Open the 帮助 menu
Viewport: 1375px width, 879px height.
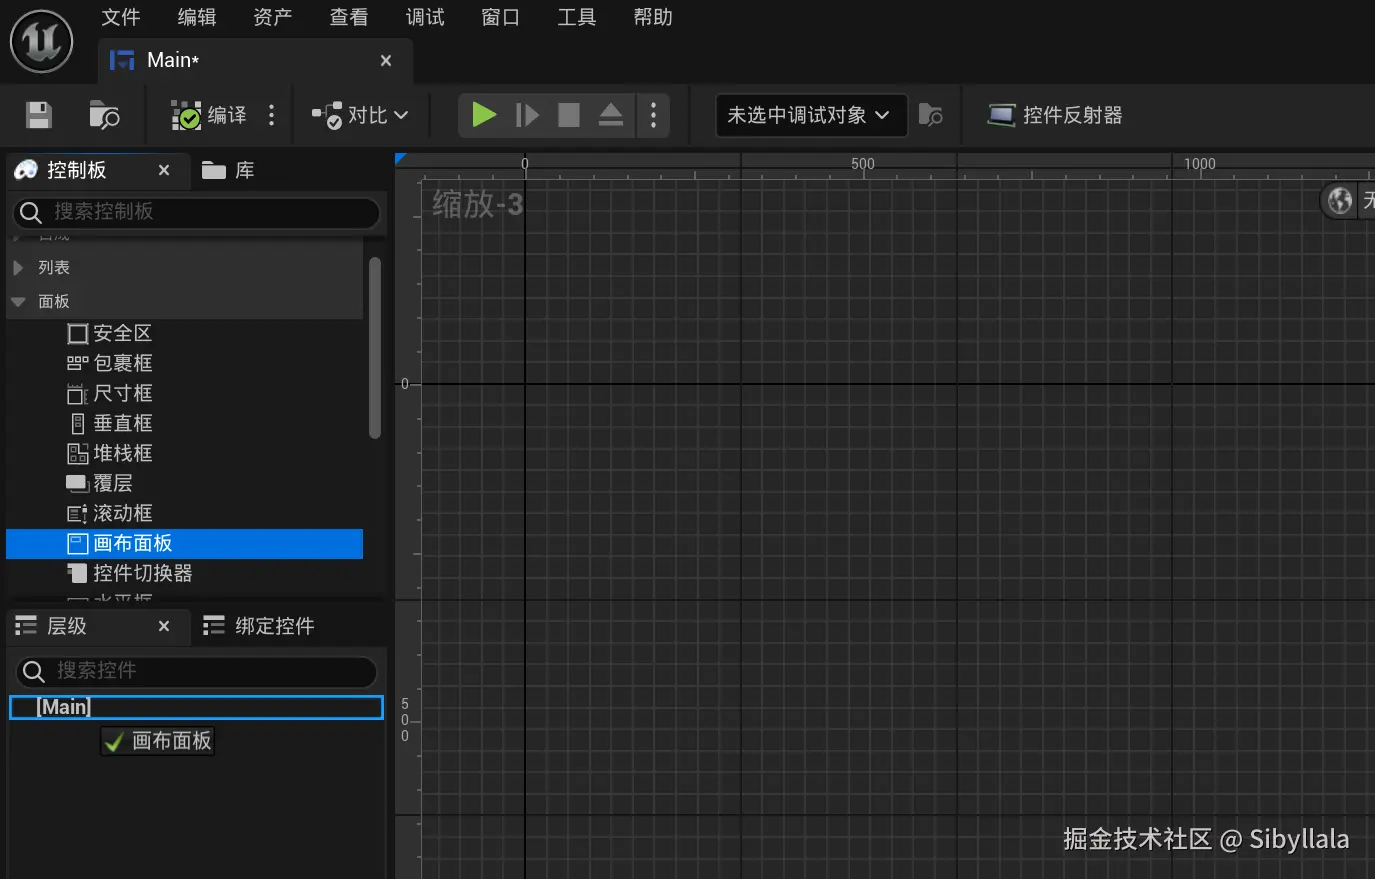click(x=653, y=17)
